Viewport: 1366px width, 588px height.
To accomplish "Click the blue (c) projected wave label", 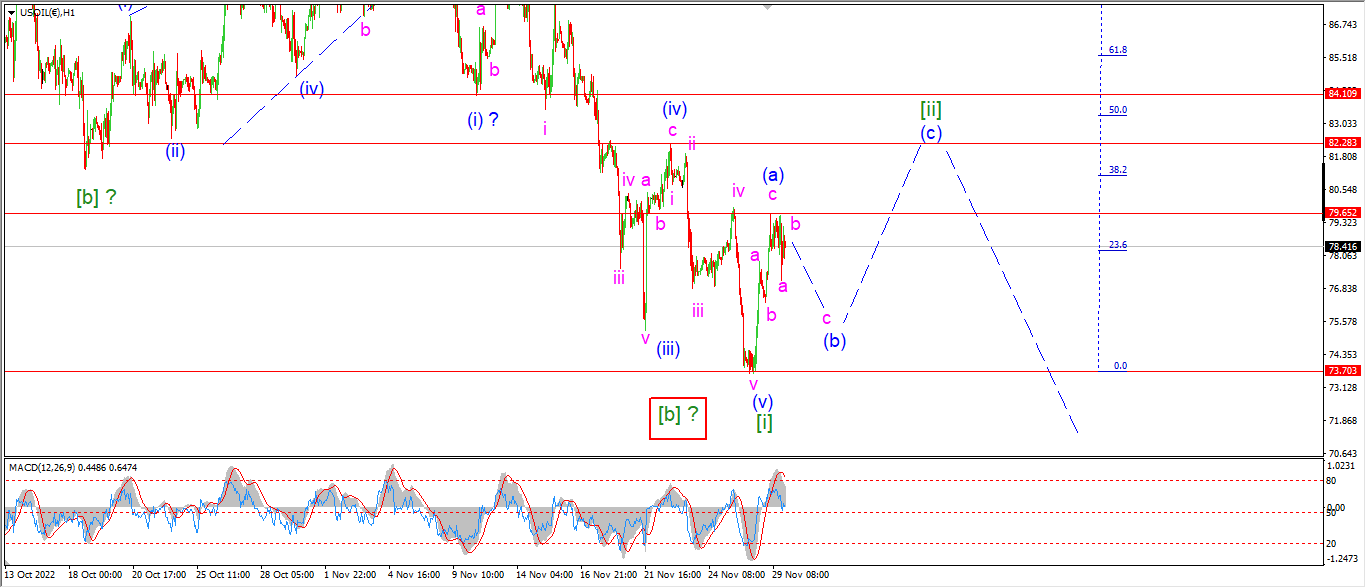I will [x=931, y=134].
